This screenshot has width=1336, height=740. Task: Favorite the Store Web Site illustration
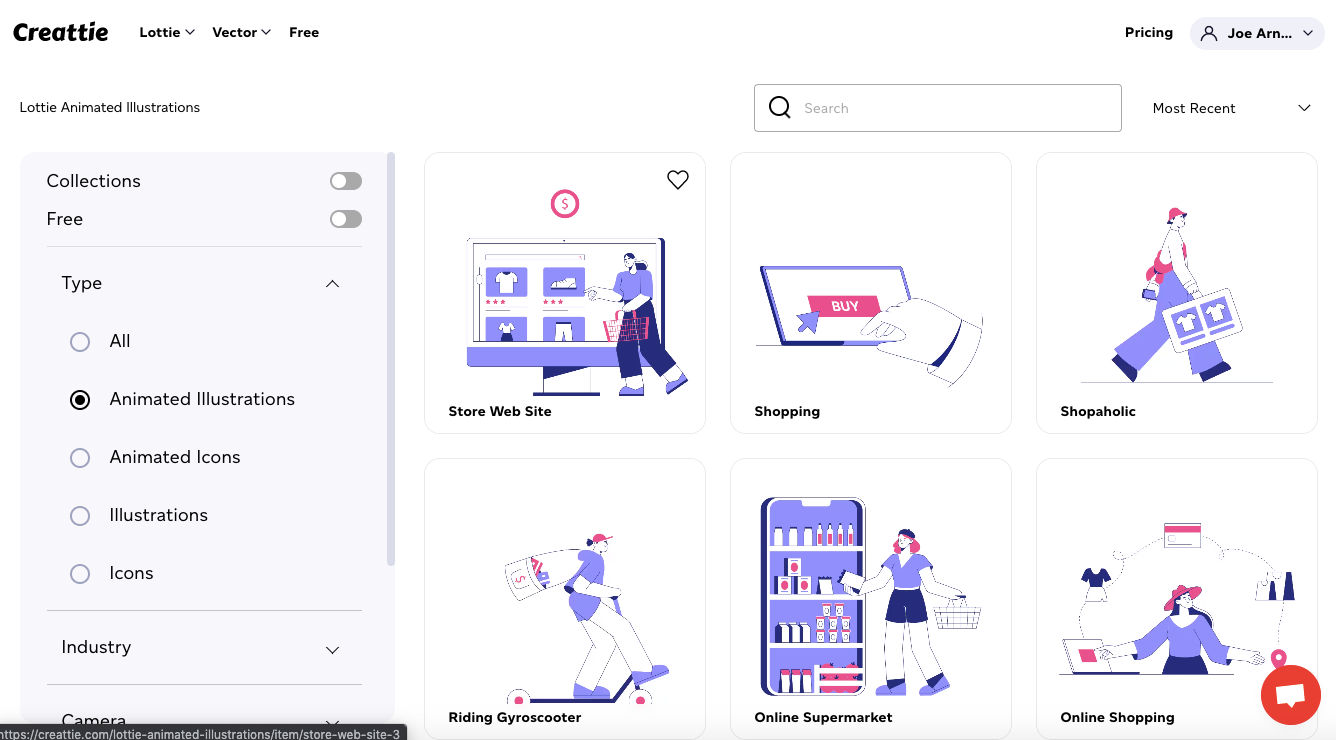(677, 180)
